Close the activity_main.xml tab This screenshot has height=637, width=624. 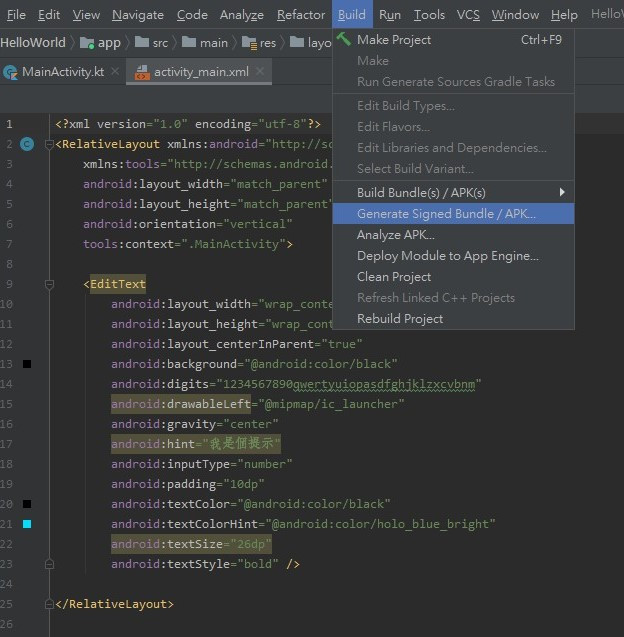pos(261,72)
